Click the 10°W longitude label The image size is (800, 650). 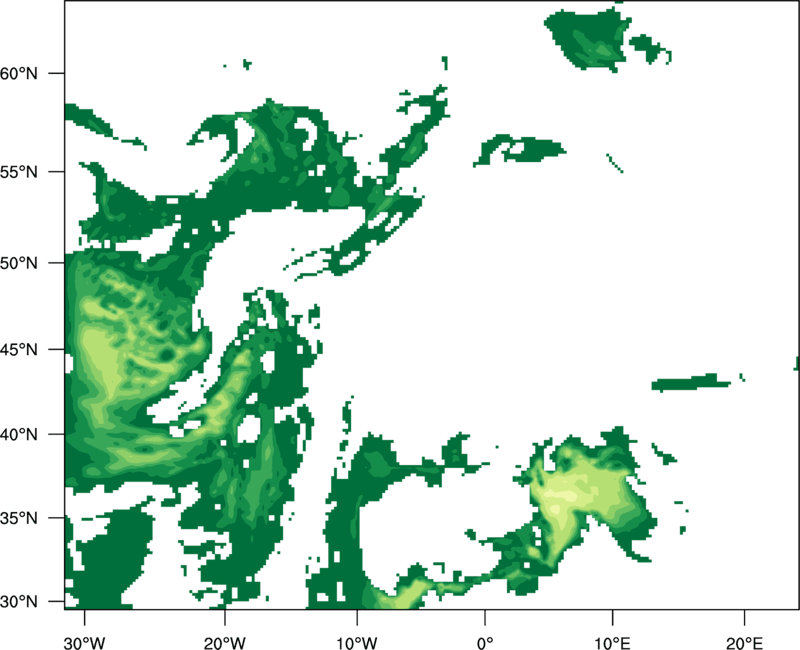click(357, 643)
